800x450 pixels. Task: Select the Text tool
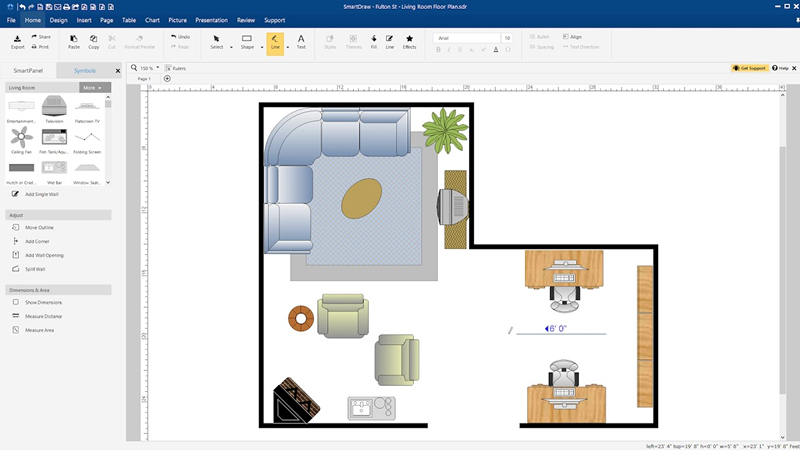(x=301, y=41)
